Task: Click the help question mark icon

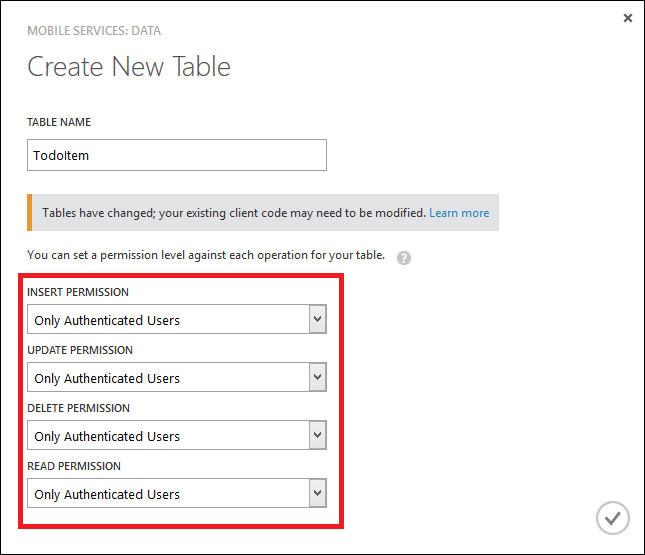Action: click(x=404, y=258)
